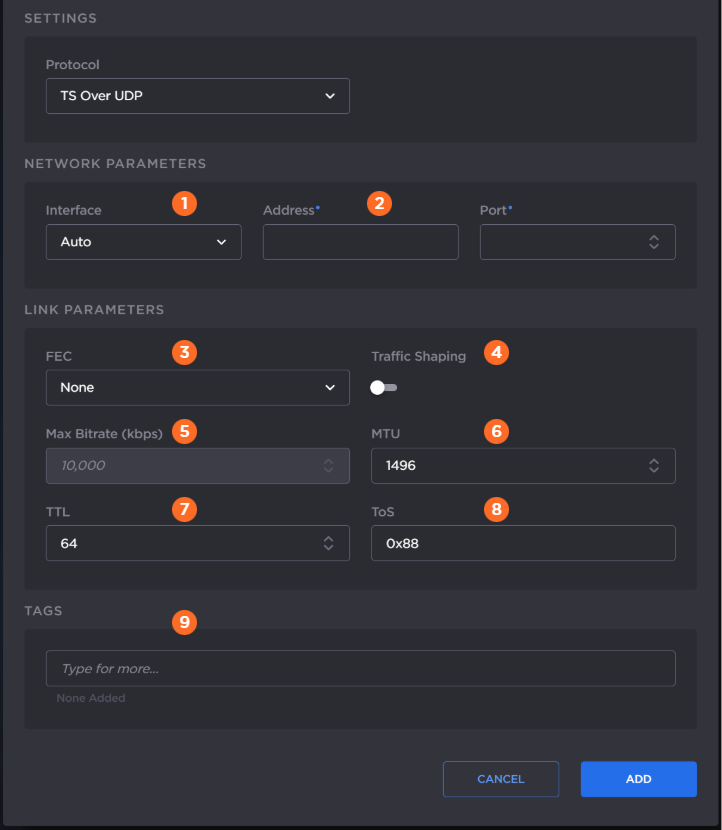Expand the Interface Auto dropdown
722x830 pixels.
(143, 242)
